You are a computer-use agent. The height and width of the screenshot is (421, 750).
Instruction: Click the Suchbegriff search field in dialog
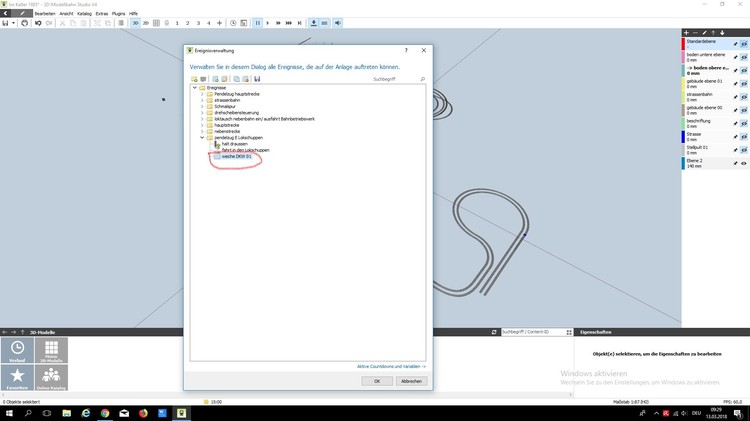click(x=394, y=79)
